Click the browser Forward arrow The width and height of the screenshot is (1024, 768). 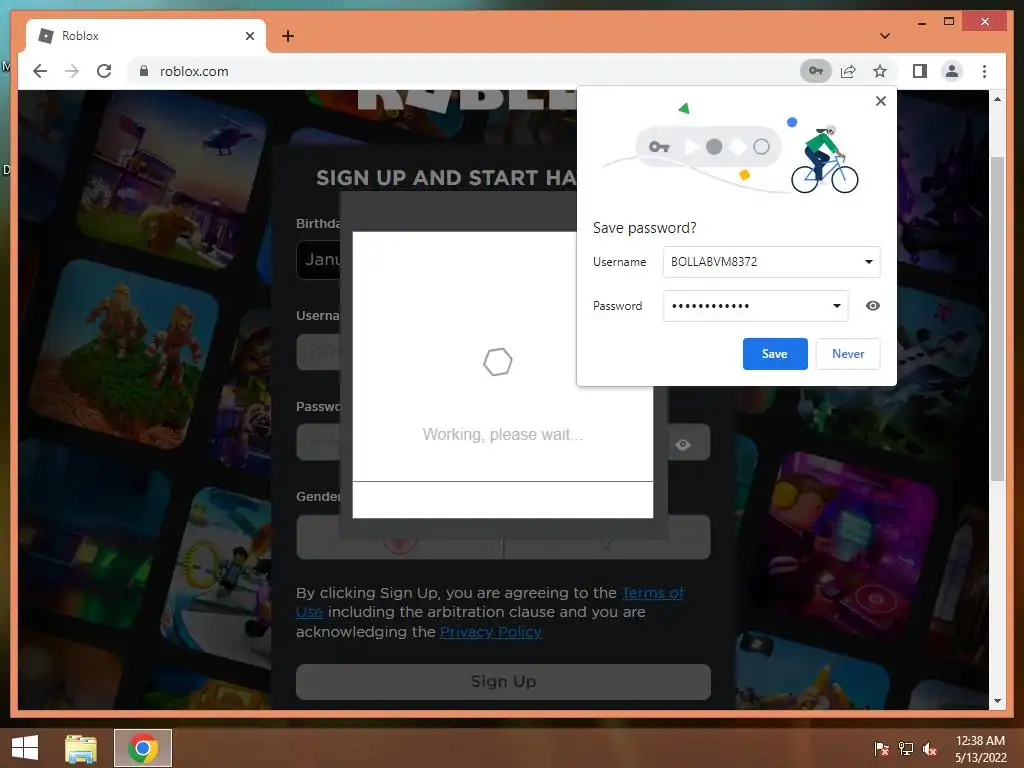coord(72,71)
